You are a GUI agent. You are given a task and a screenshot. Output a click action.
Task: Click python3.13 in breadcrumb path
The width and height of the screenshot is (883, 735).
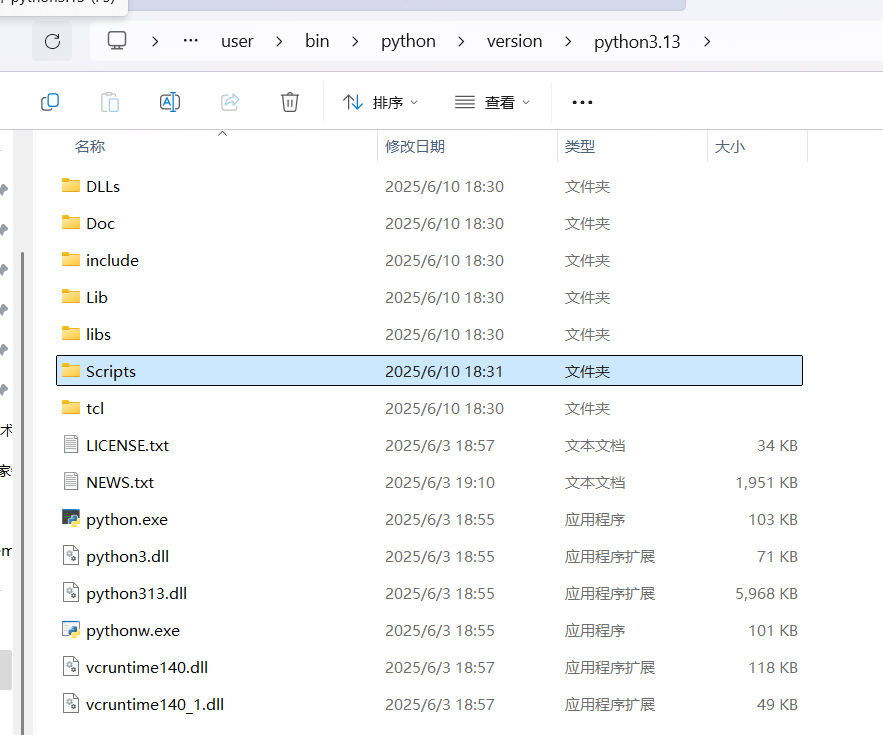tap(637, 41)
